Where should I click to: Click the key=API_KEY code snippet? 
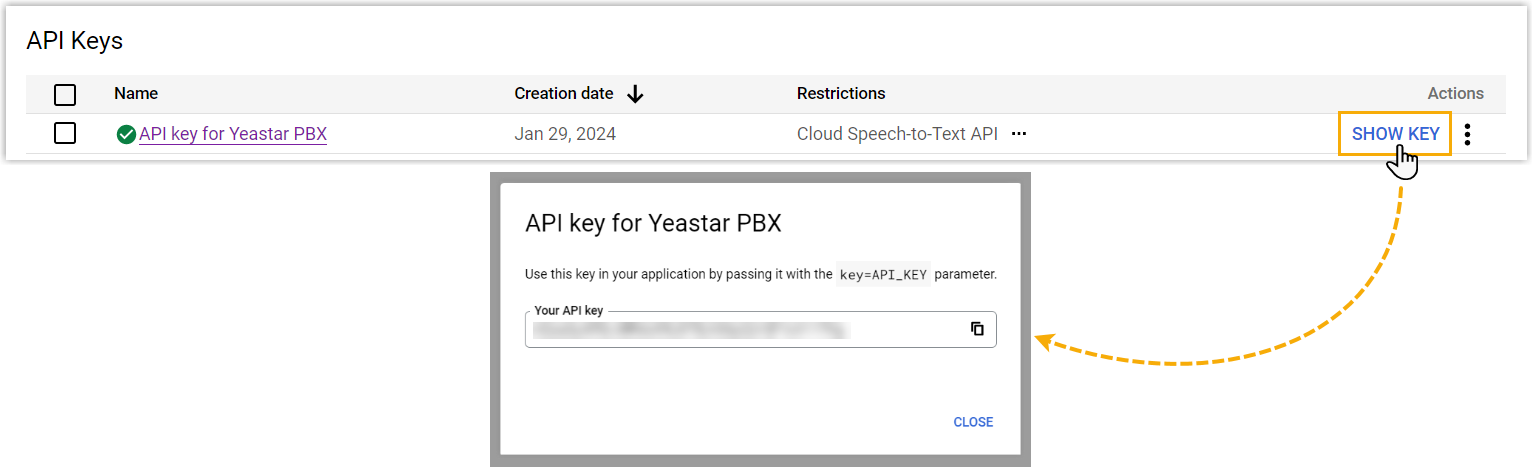(x=883, y=274)
